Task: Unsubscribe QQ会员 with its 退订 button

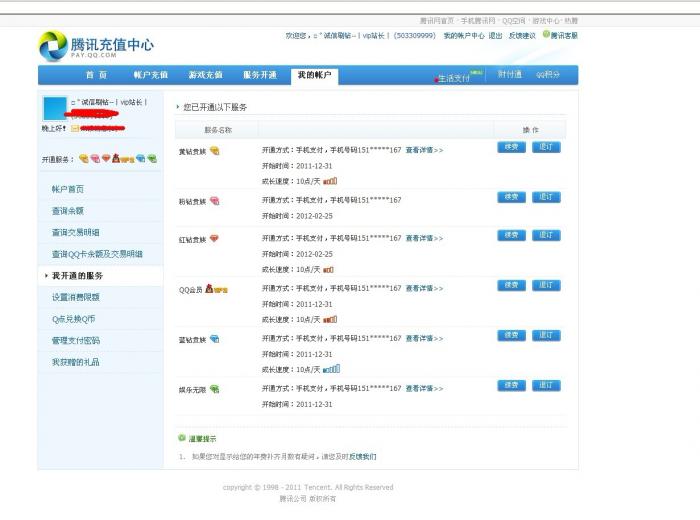Action: (546, 285)
